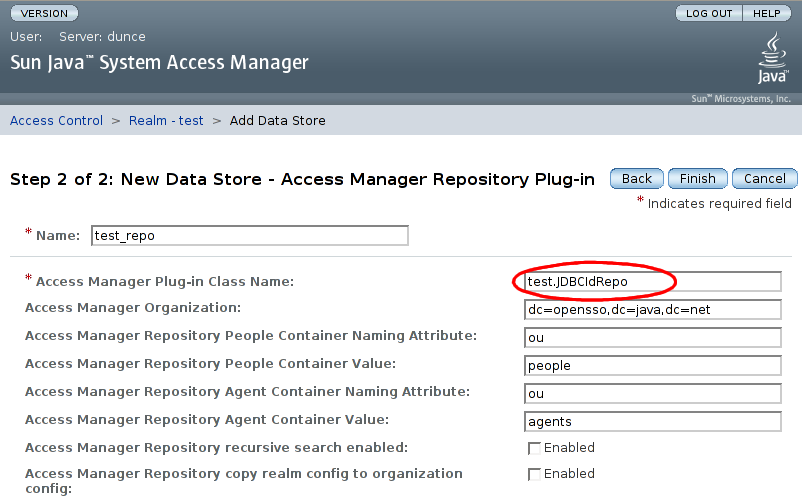Cancel the new data store wizard

[x=765, y=178]
